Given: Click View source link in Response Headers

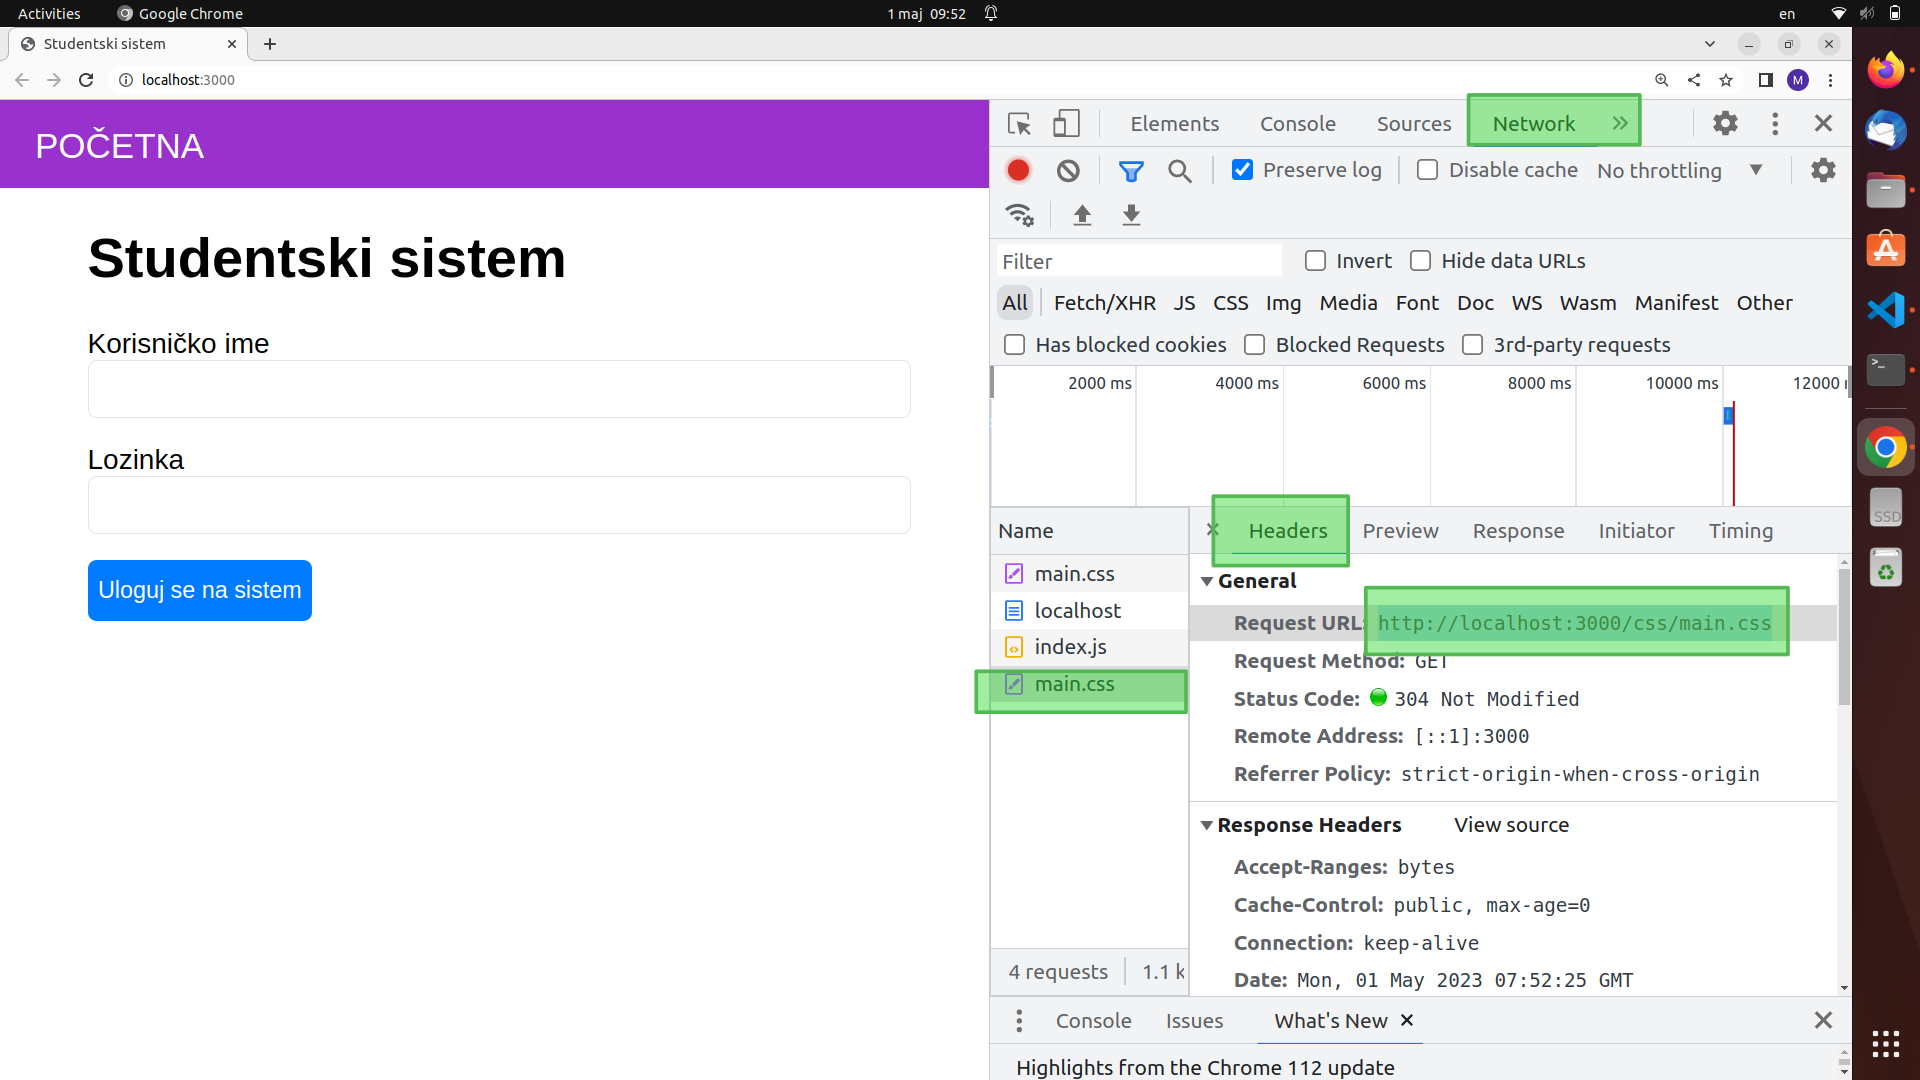Looking at the screenshot, I should point(1510,824).
